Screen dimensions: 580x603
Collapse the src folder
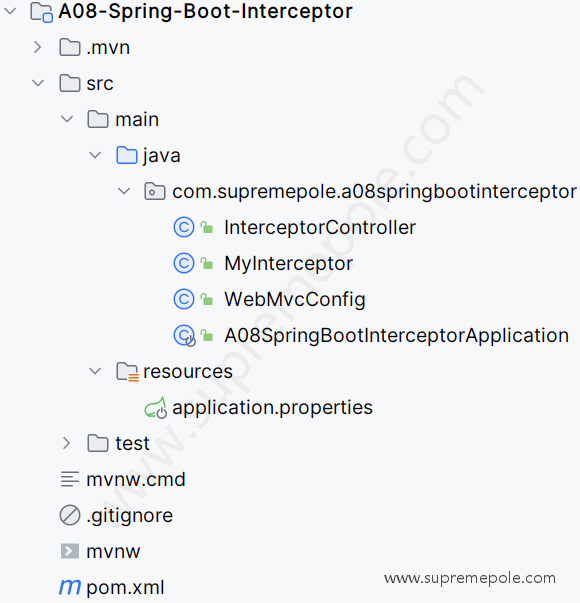(38, 83)
